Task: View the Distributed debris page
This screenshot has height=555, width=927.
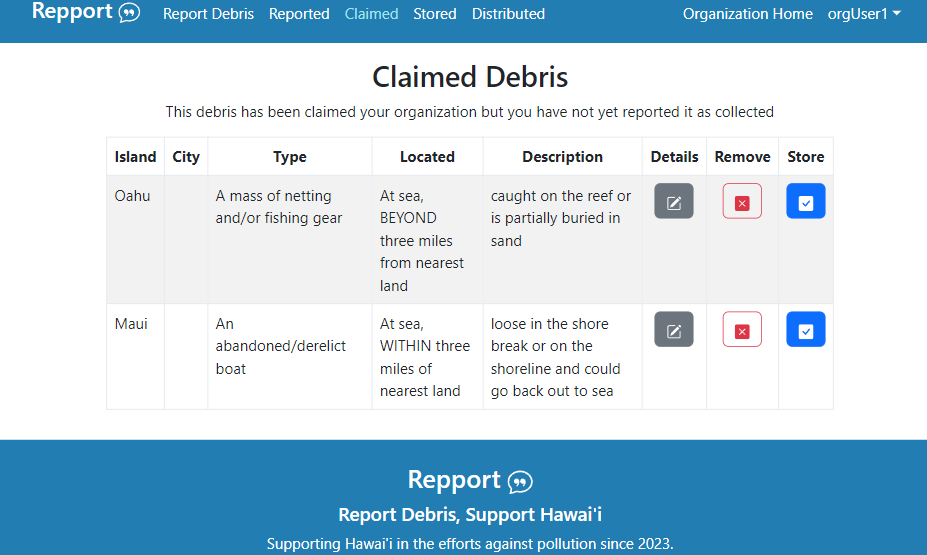Action: [x=508, y=14]
